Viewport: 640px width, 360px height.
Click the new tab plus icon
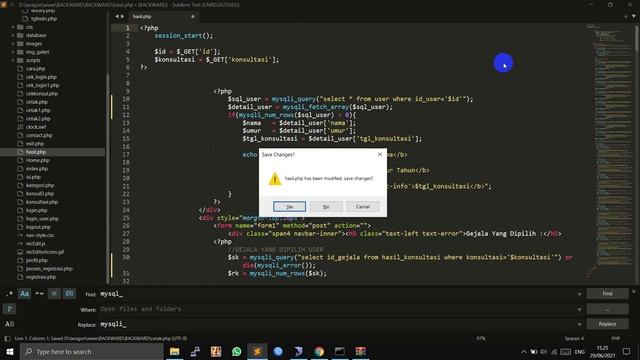626,17
